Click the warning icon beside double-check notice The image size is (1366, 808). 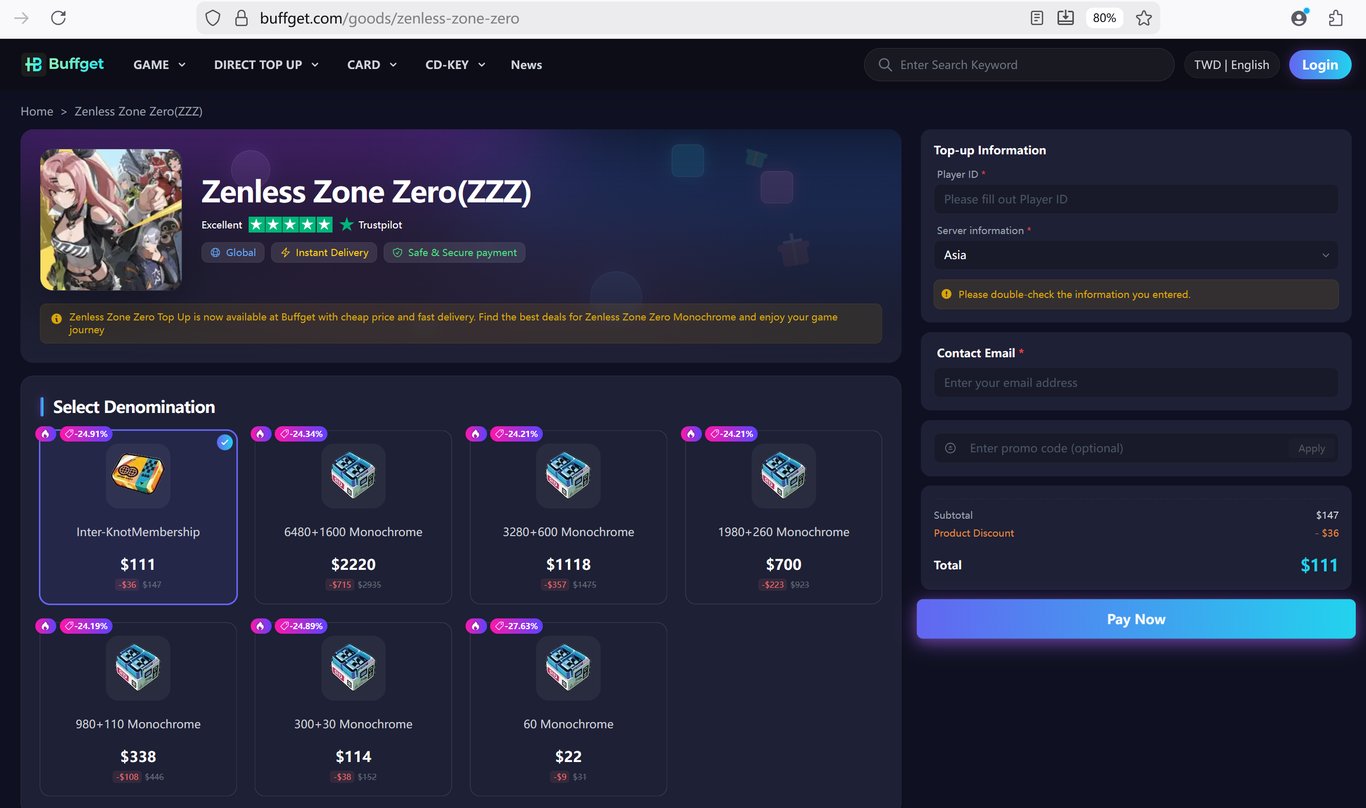tap(946, 294)
